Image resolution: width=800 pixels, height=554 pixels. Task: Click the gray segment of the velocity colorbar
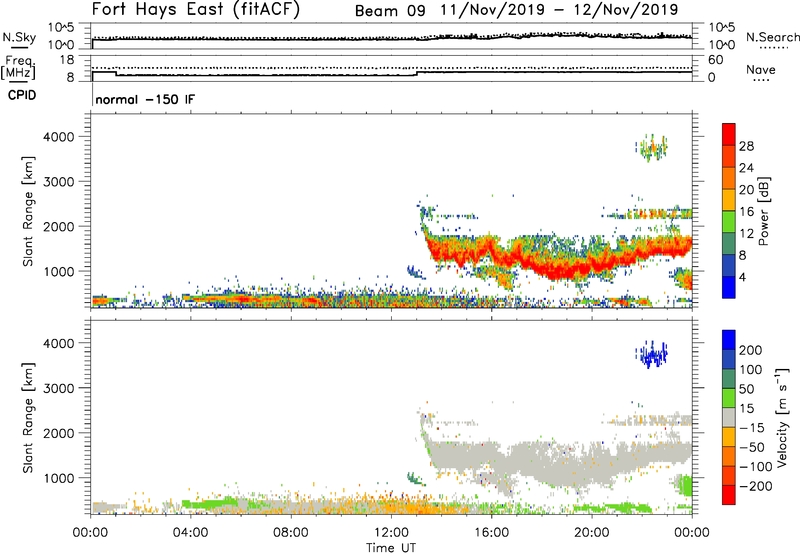[729, 417]
